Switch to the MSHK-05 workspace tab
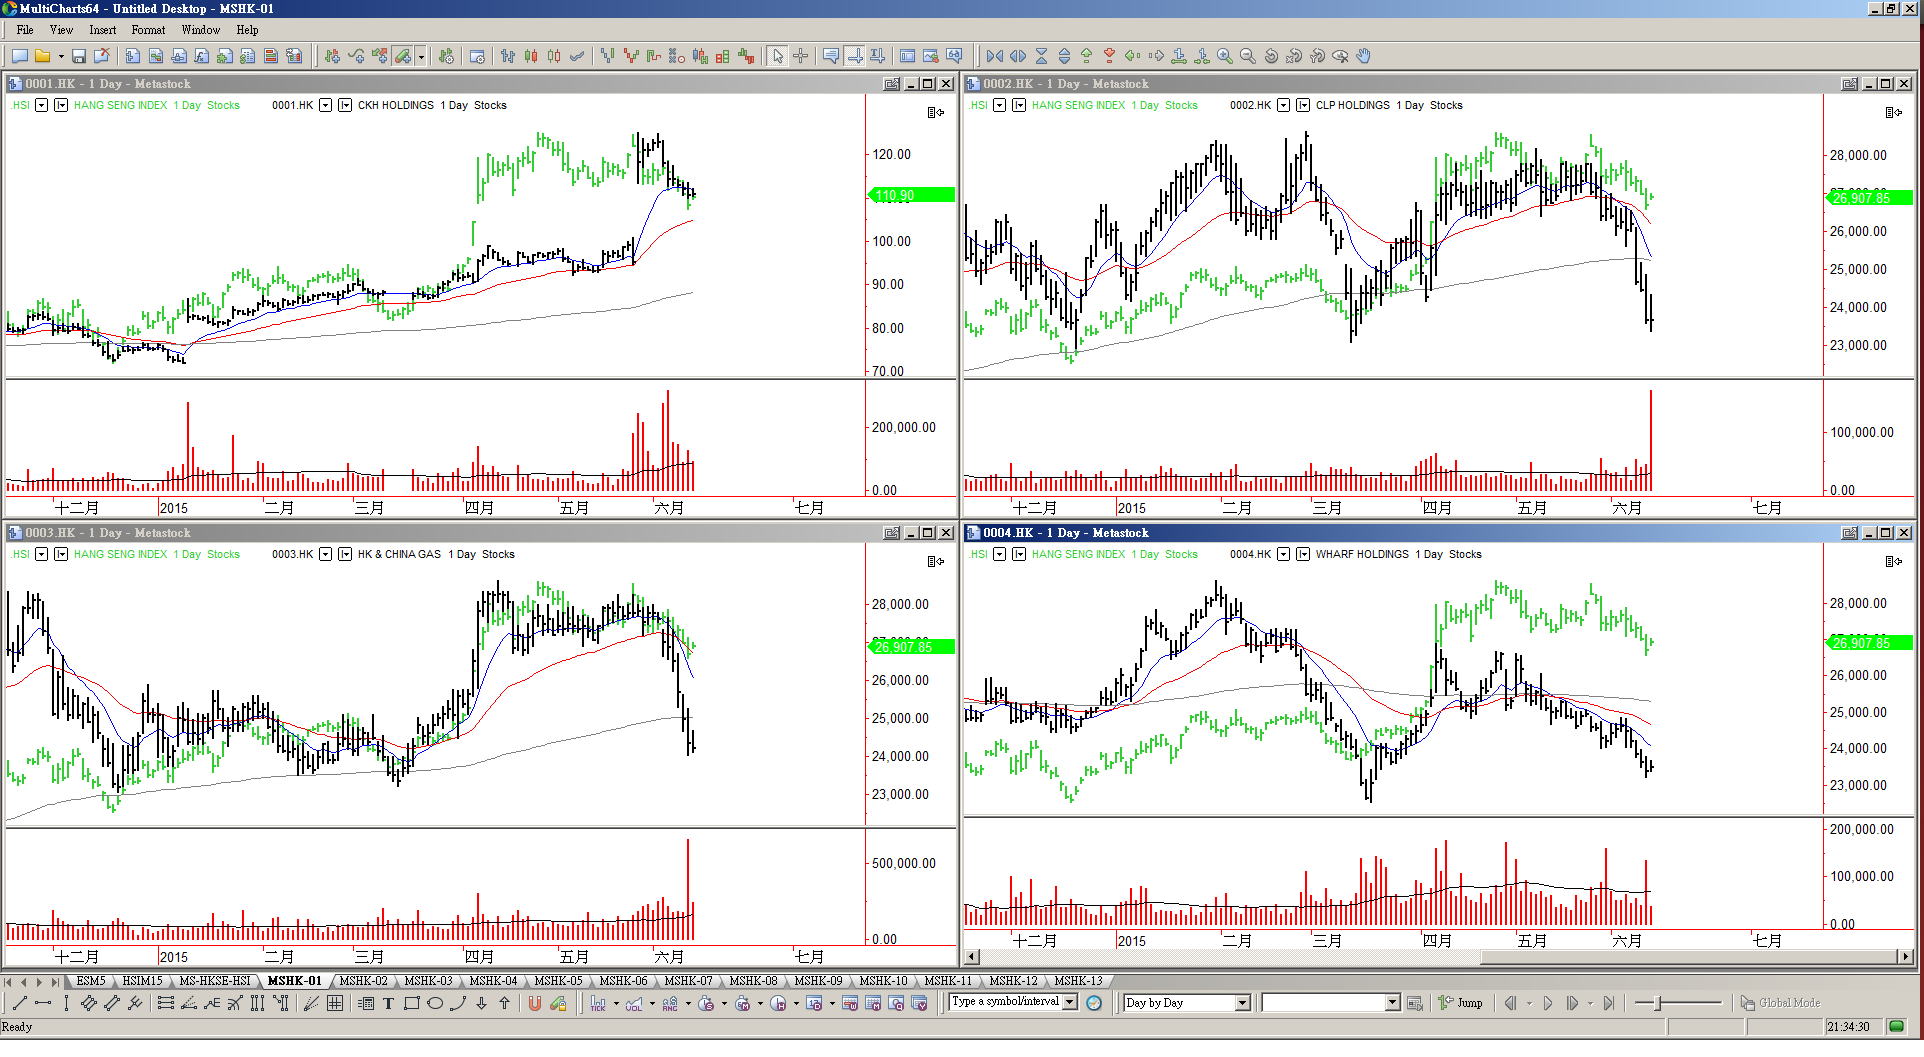The height and width of the screenshot is (1057, 1924). (x=558, y=981)
